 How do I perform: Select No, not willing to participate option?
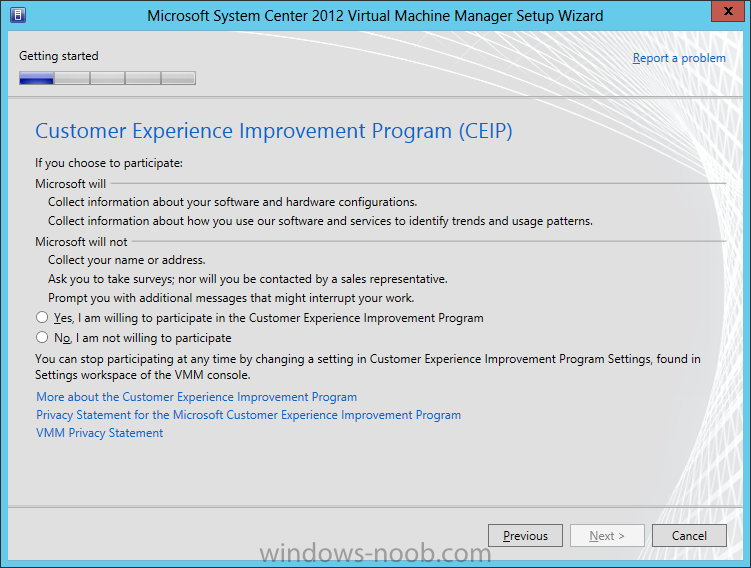click(x=42, y=337)
